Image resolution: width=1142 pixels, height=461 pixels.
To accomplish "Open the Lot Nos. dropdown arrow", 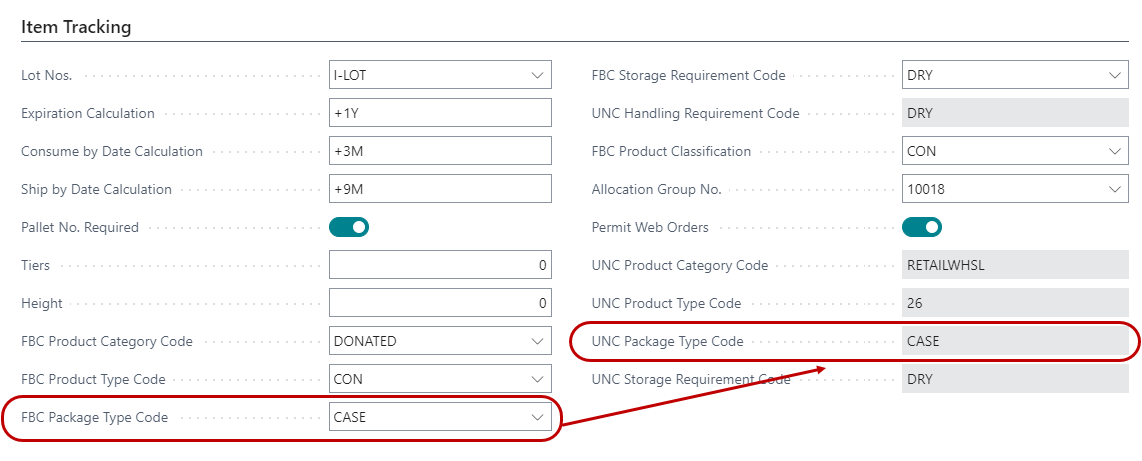I will pos(537,75).
